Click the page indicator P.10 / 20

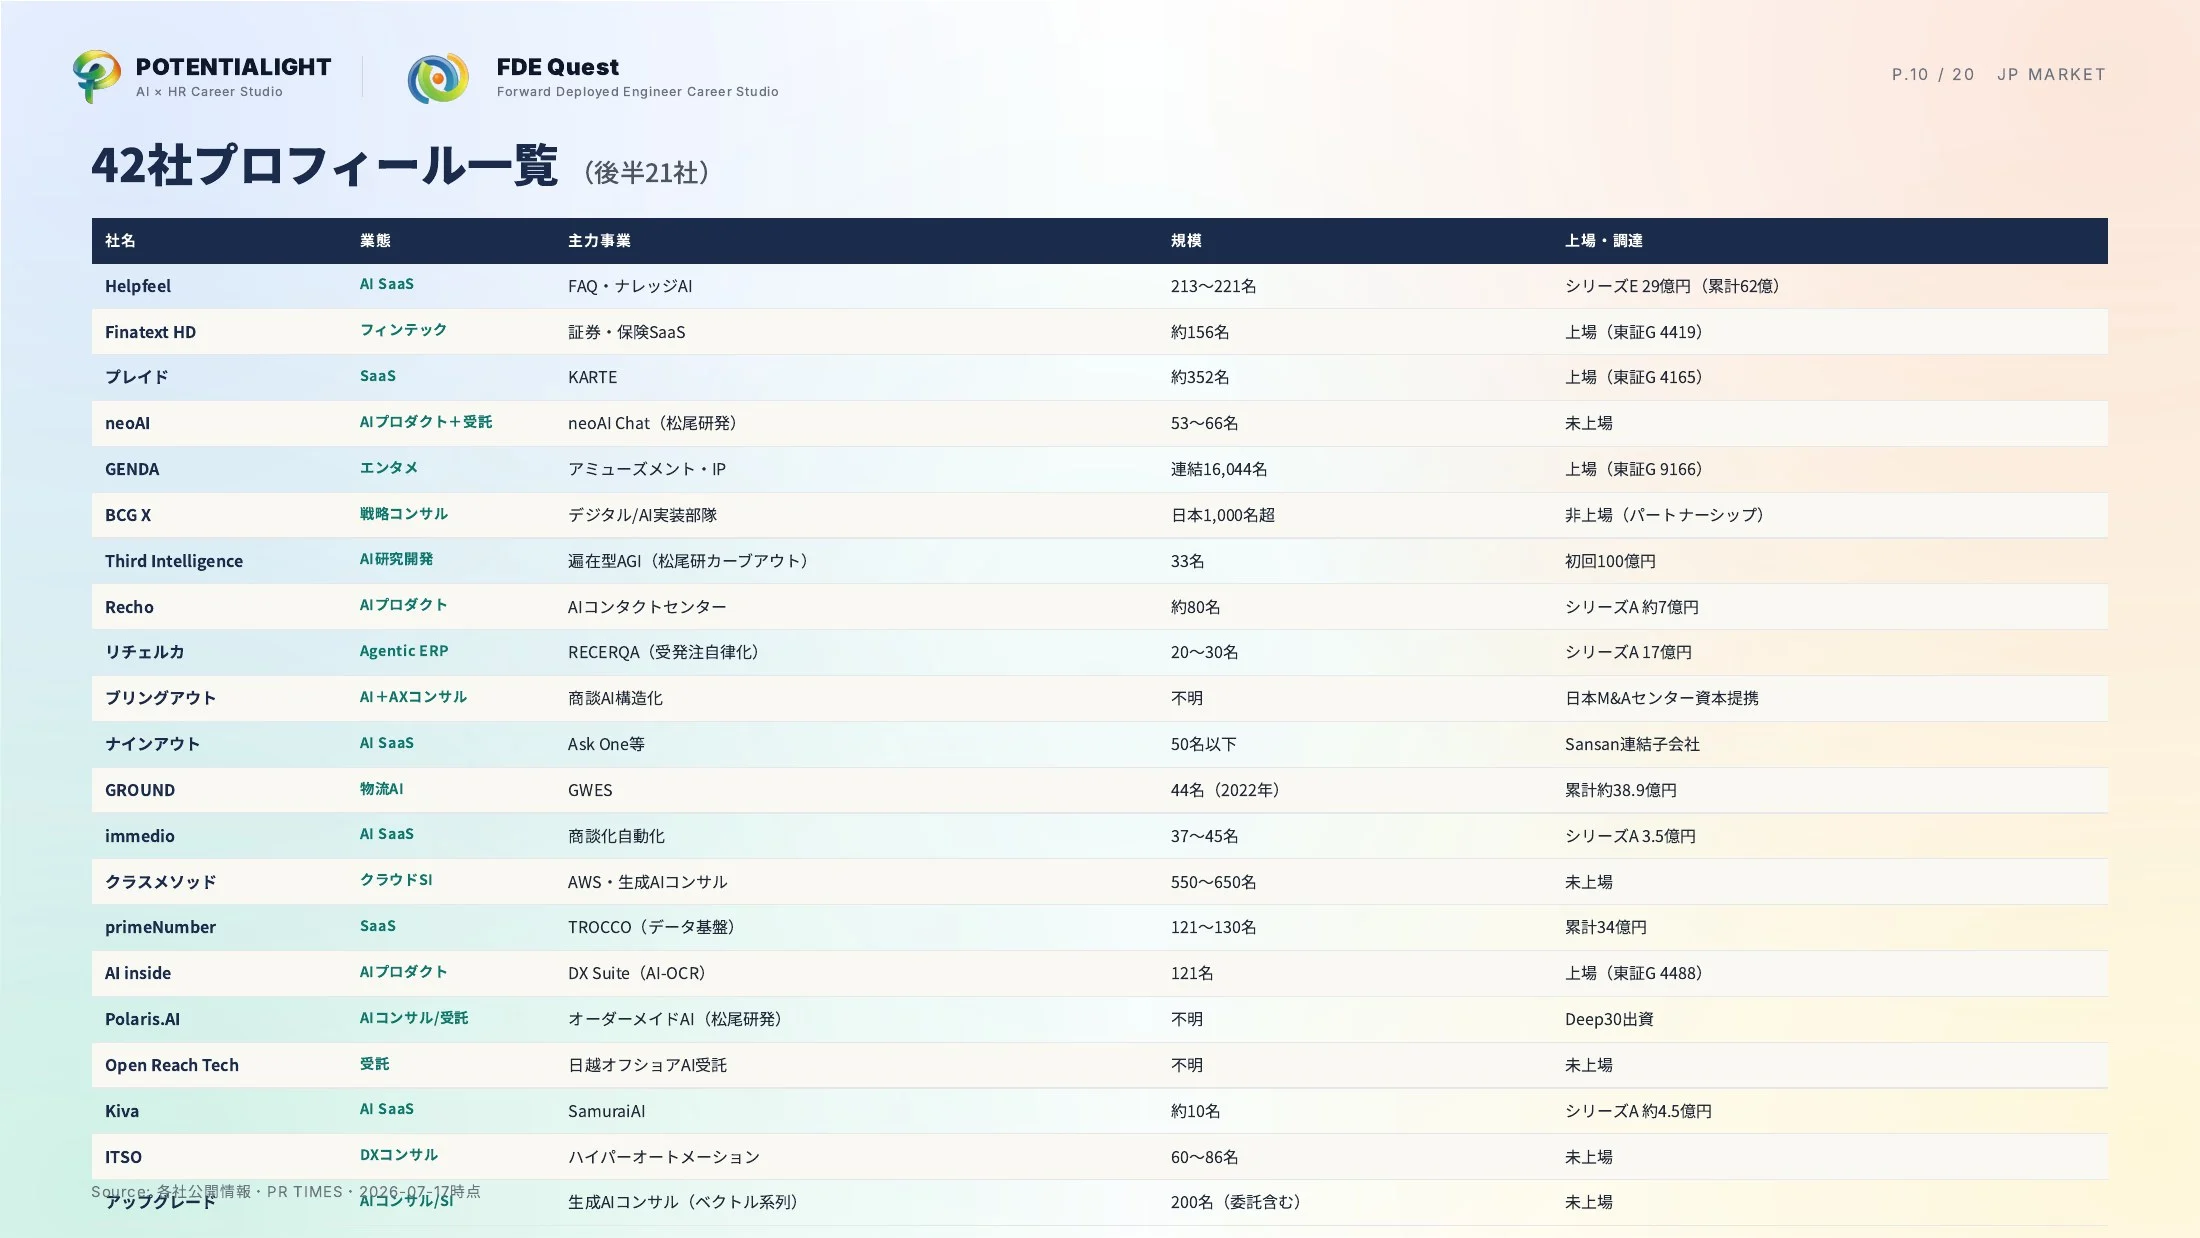[1933, 74]
